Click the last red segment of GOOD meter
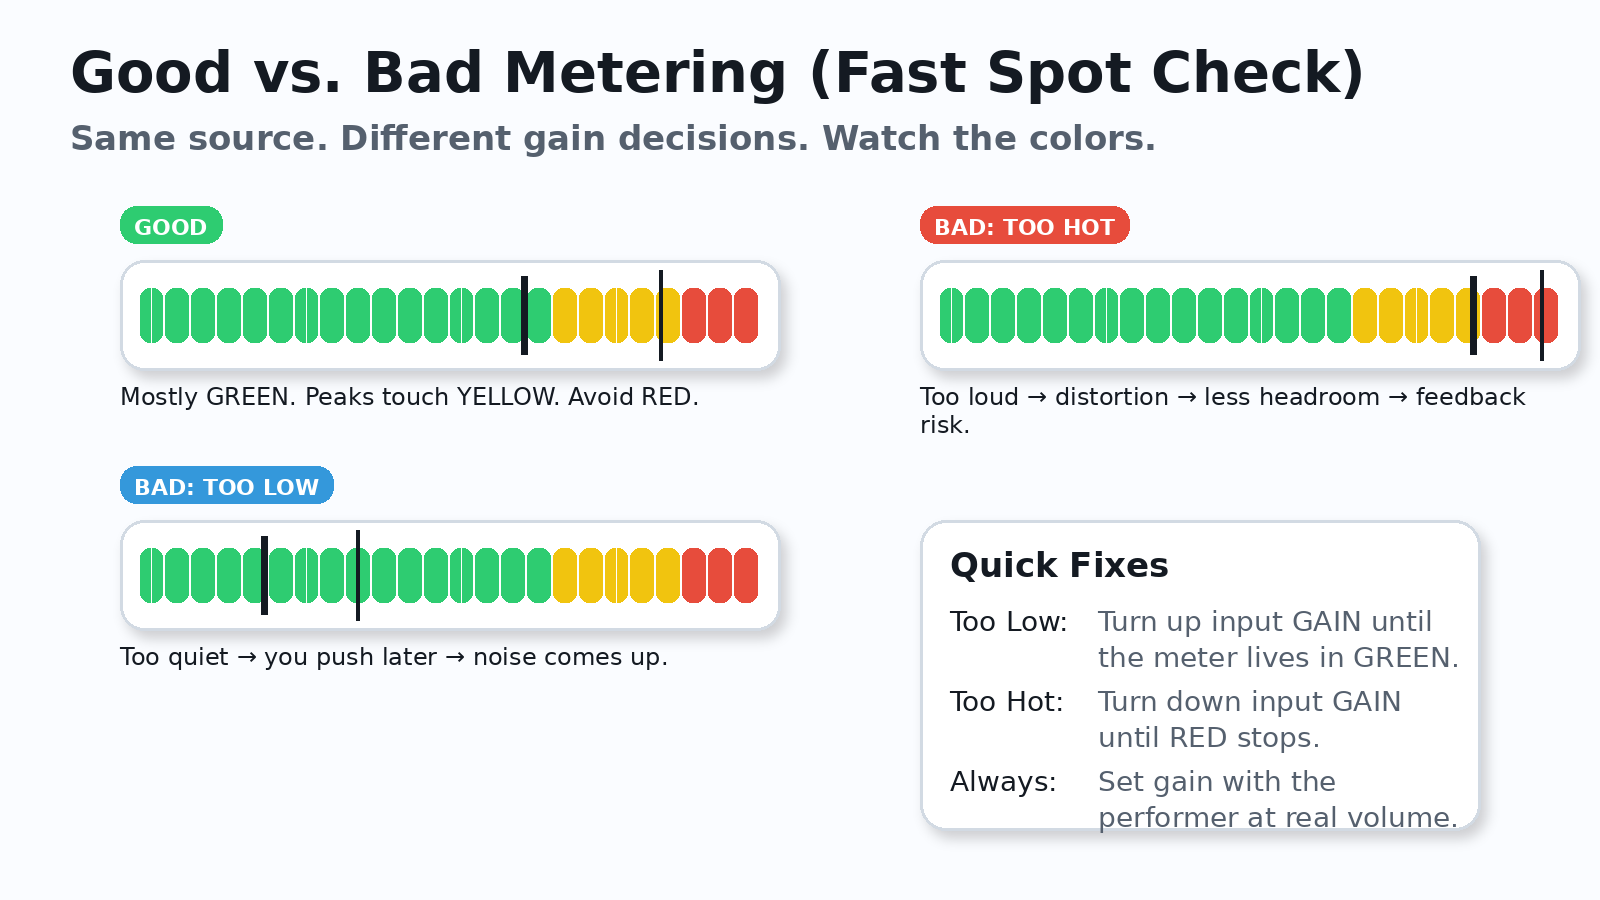 746,315
